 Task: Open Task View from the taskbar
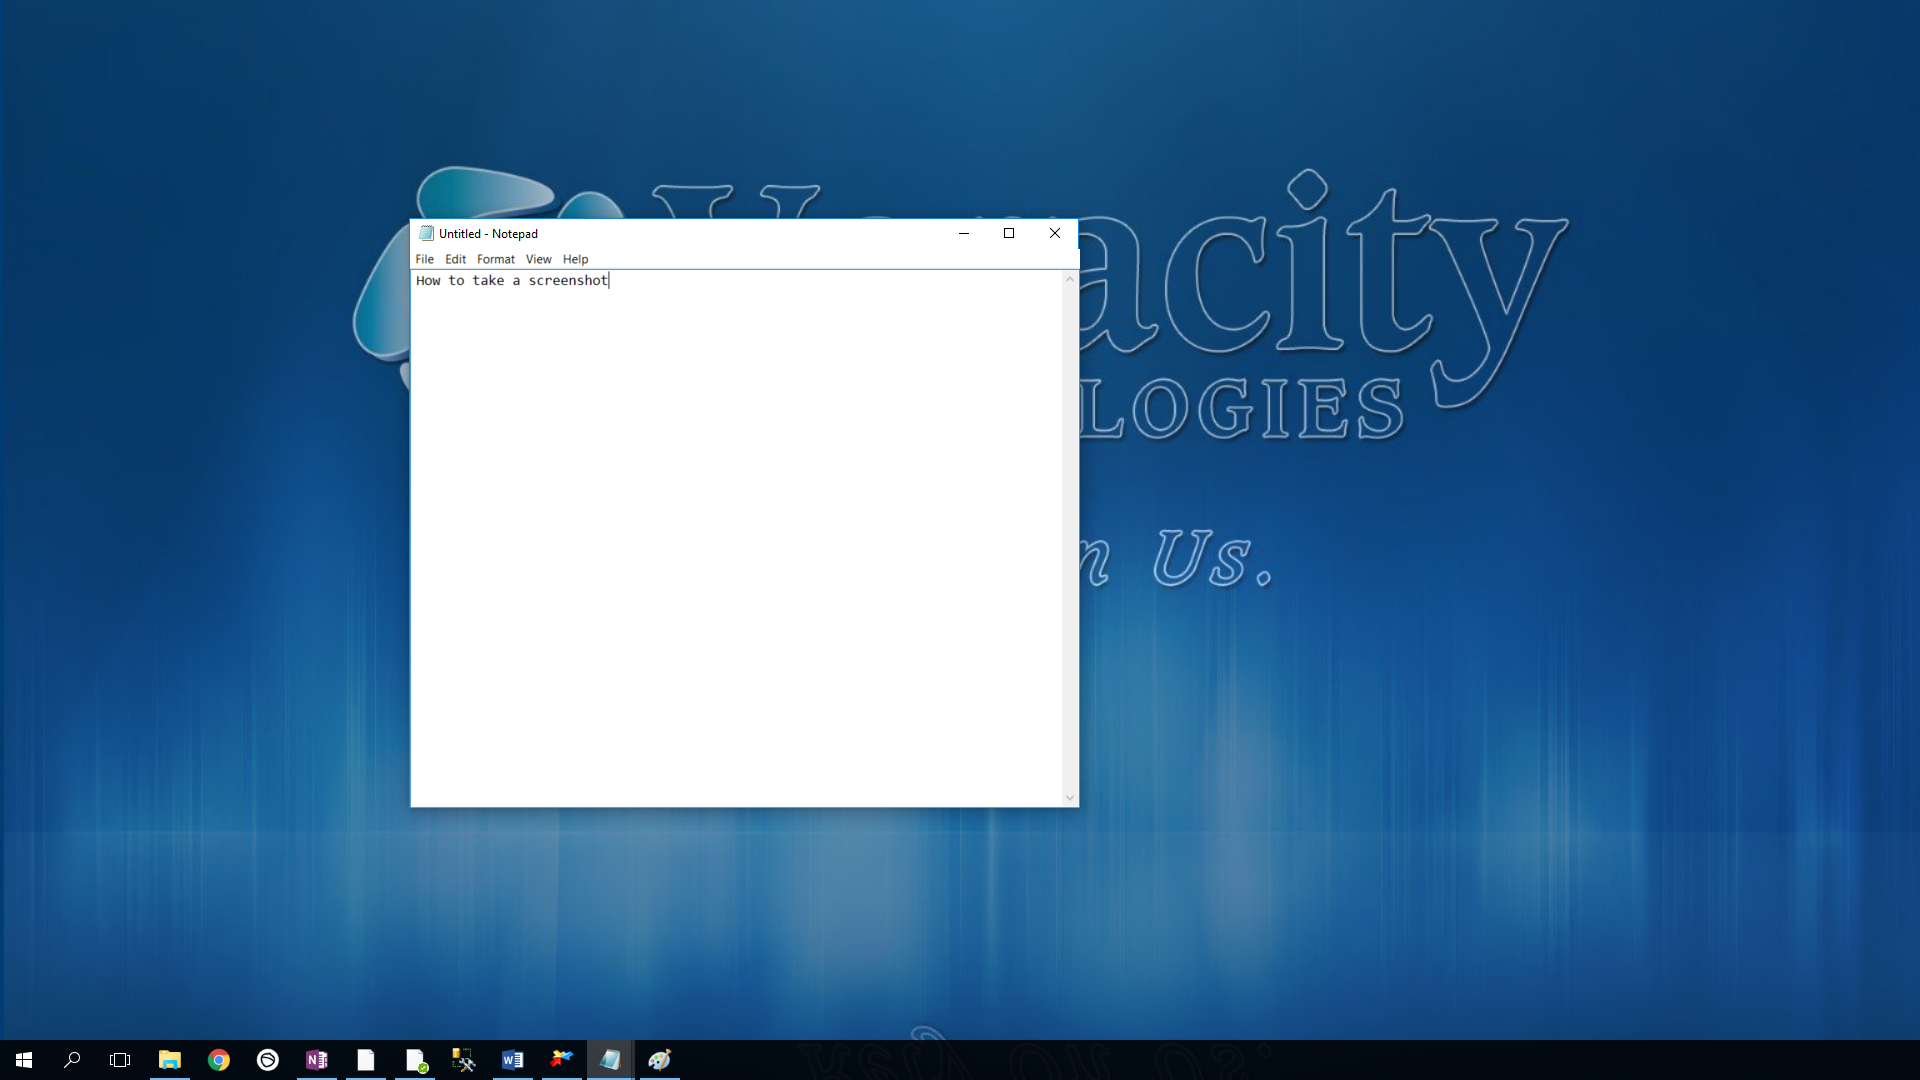(120, 1060)
